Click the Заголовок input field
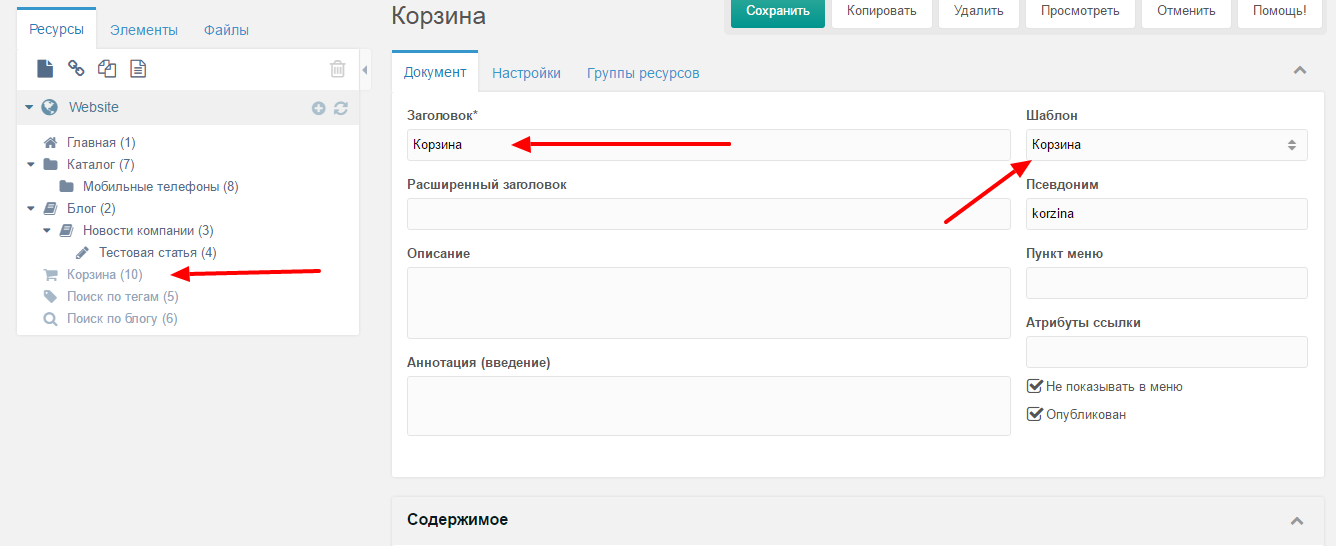The image size is (1336, 546). (709, 145)
